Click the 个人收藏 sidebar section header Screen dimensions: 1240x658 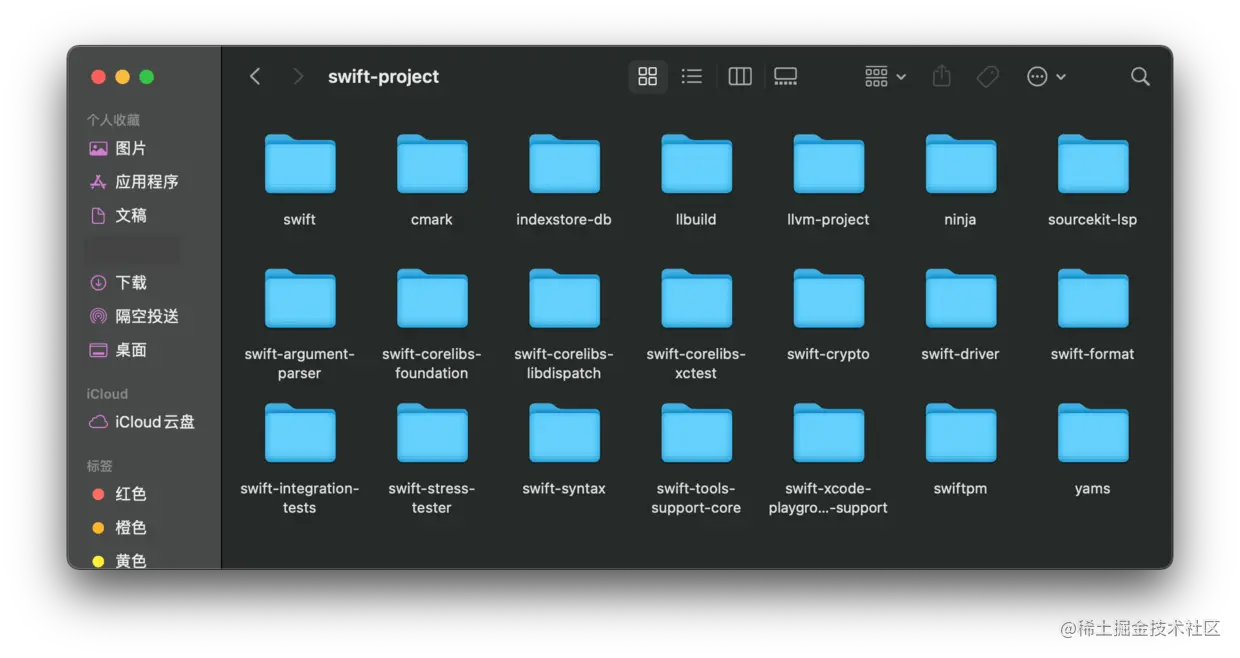113,120
